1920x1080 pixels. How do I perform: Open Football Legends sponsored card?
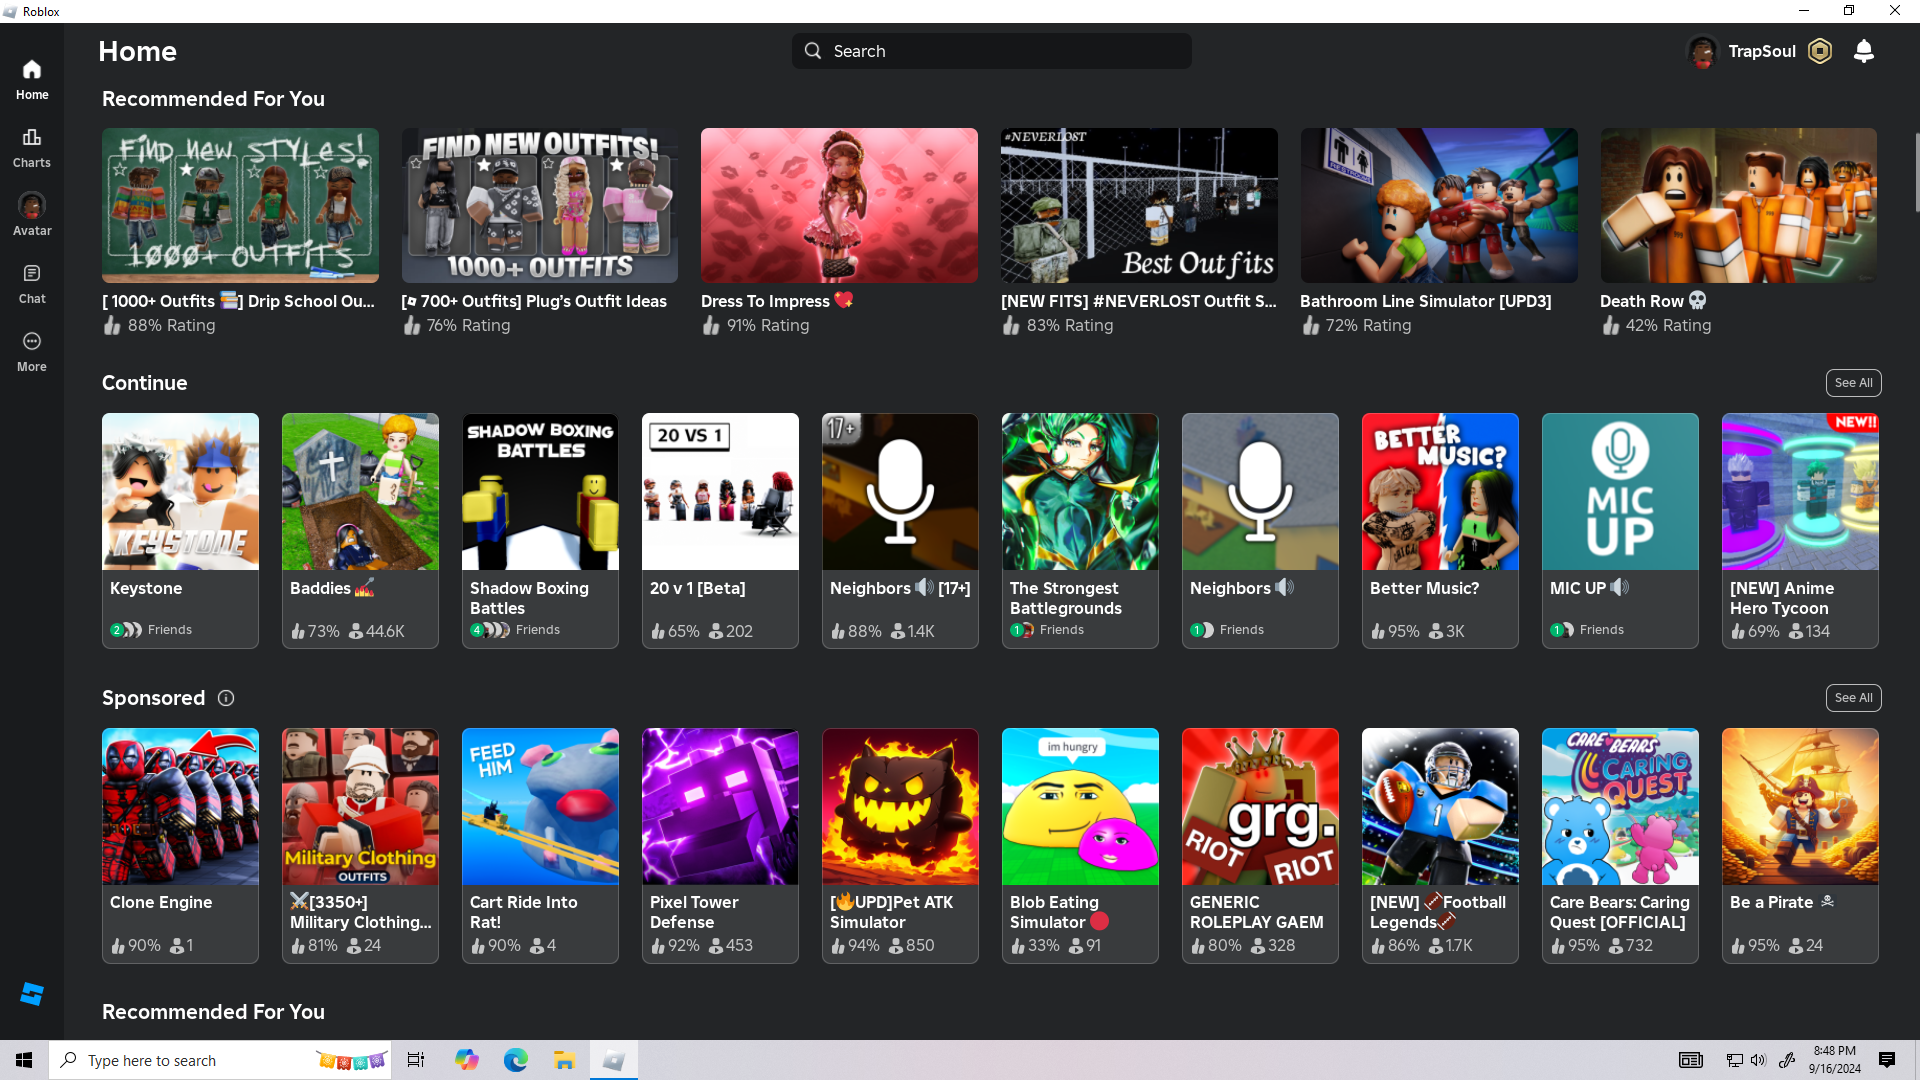1440,845
